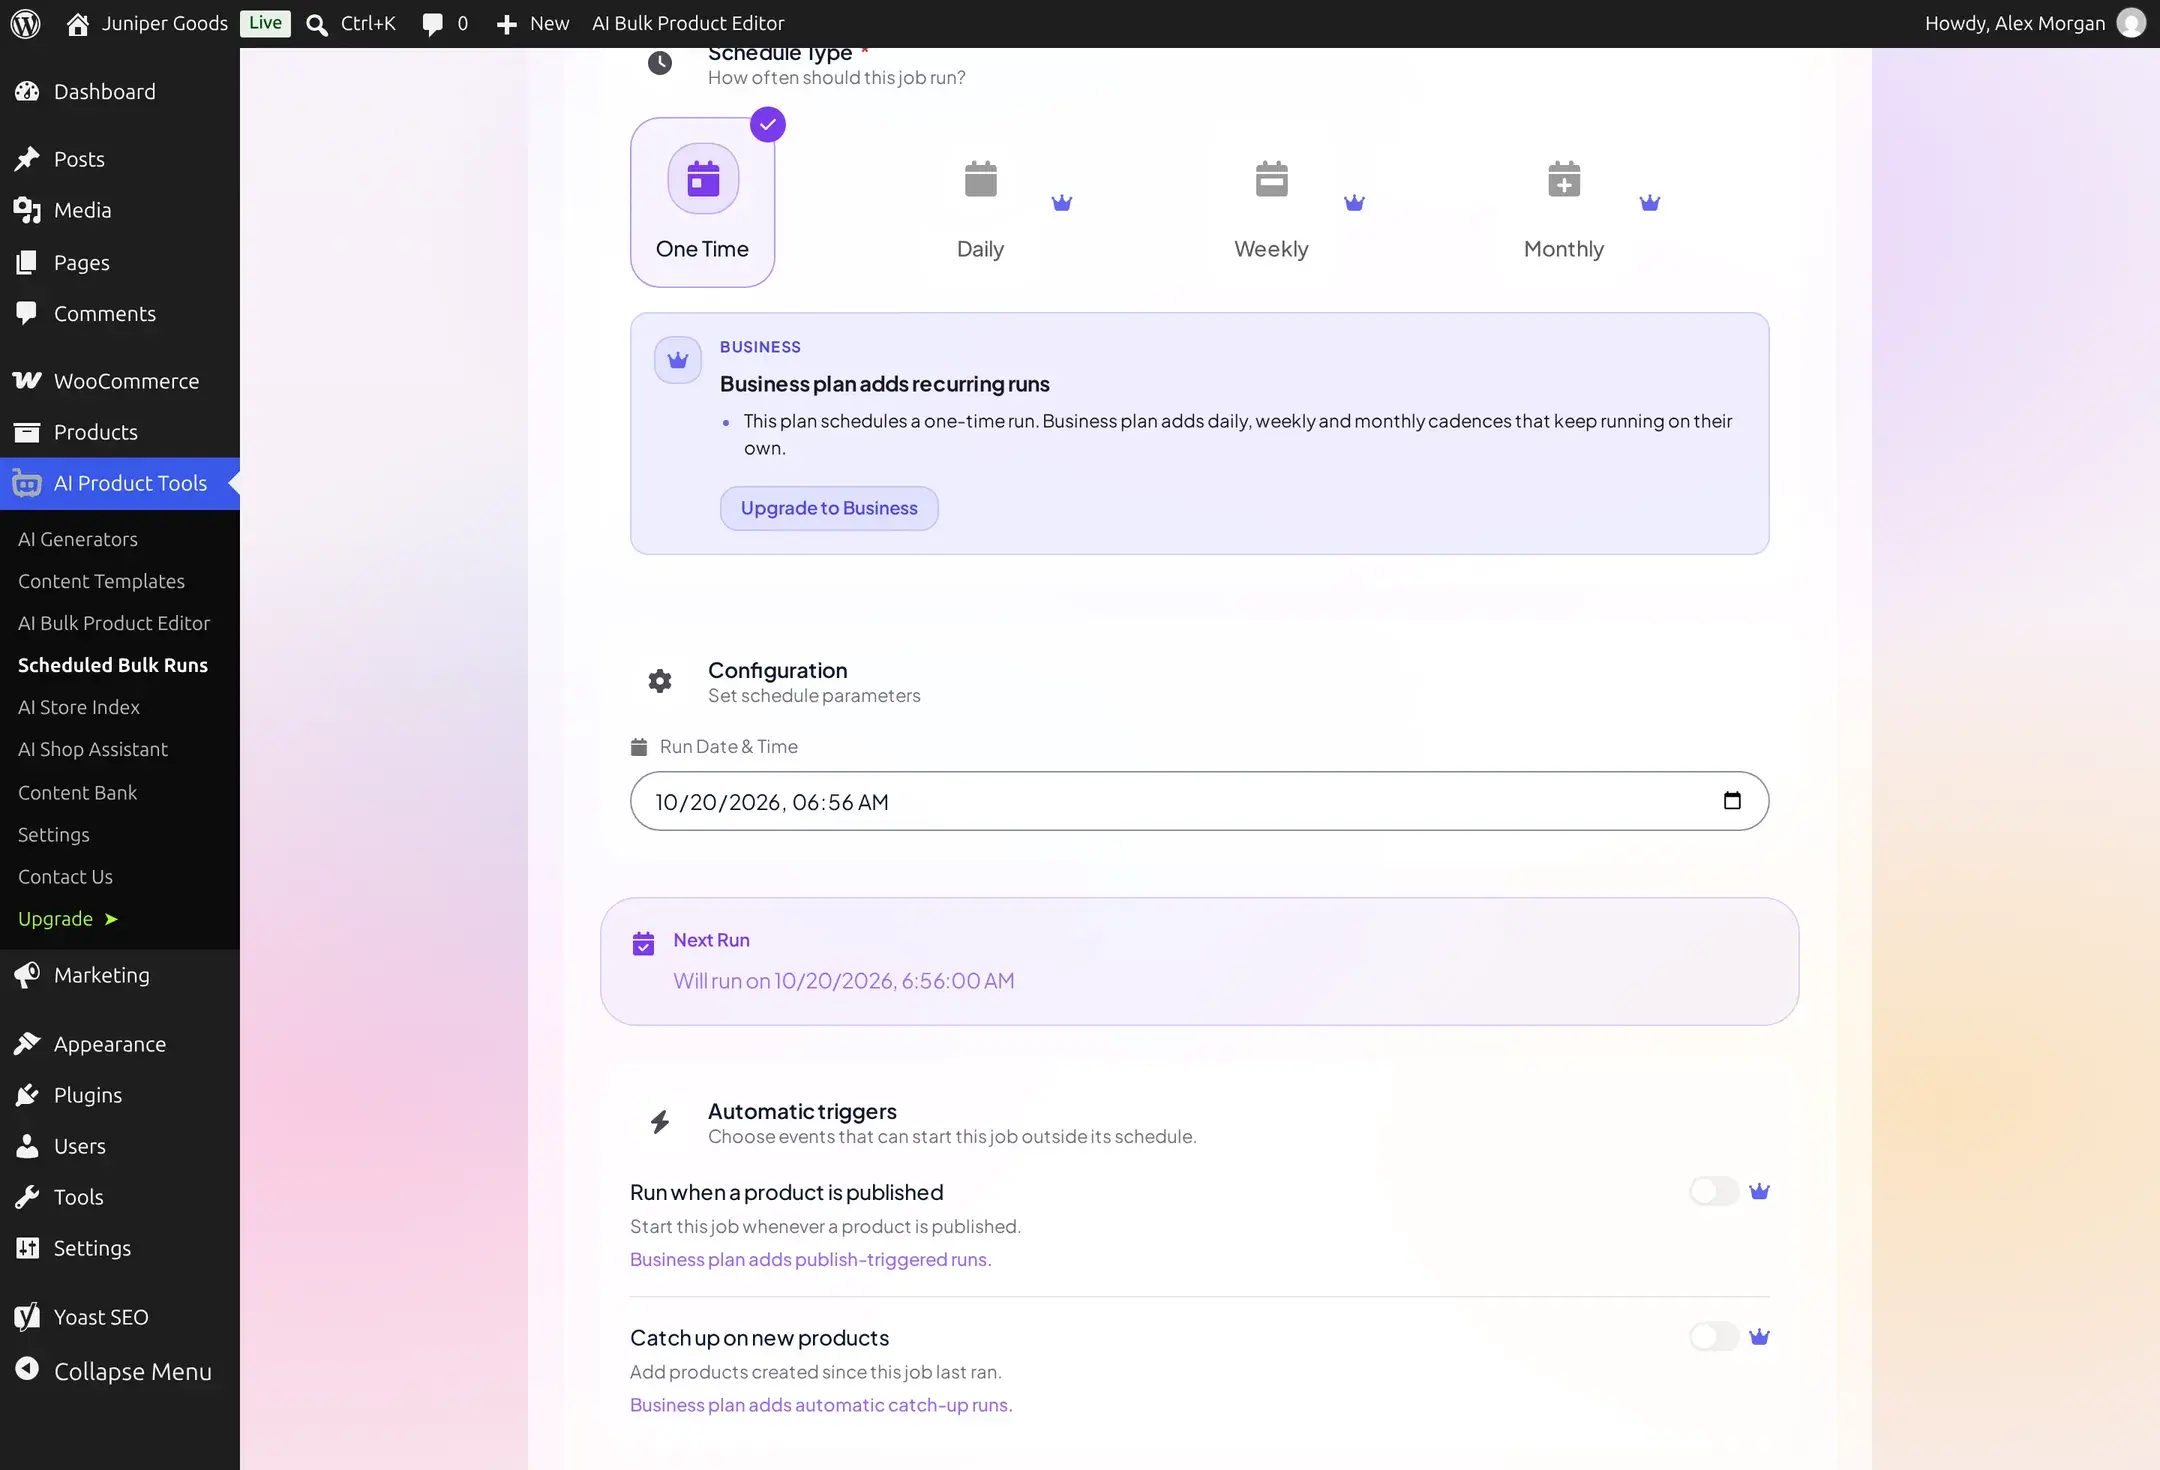Click the crown icon beside Daily
This screenshot has width=2160, height=1470.
point(1062,203)
